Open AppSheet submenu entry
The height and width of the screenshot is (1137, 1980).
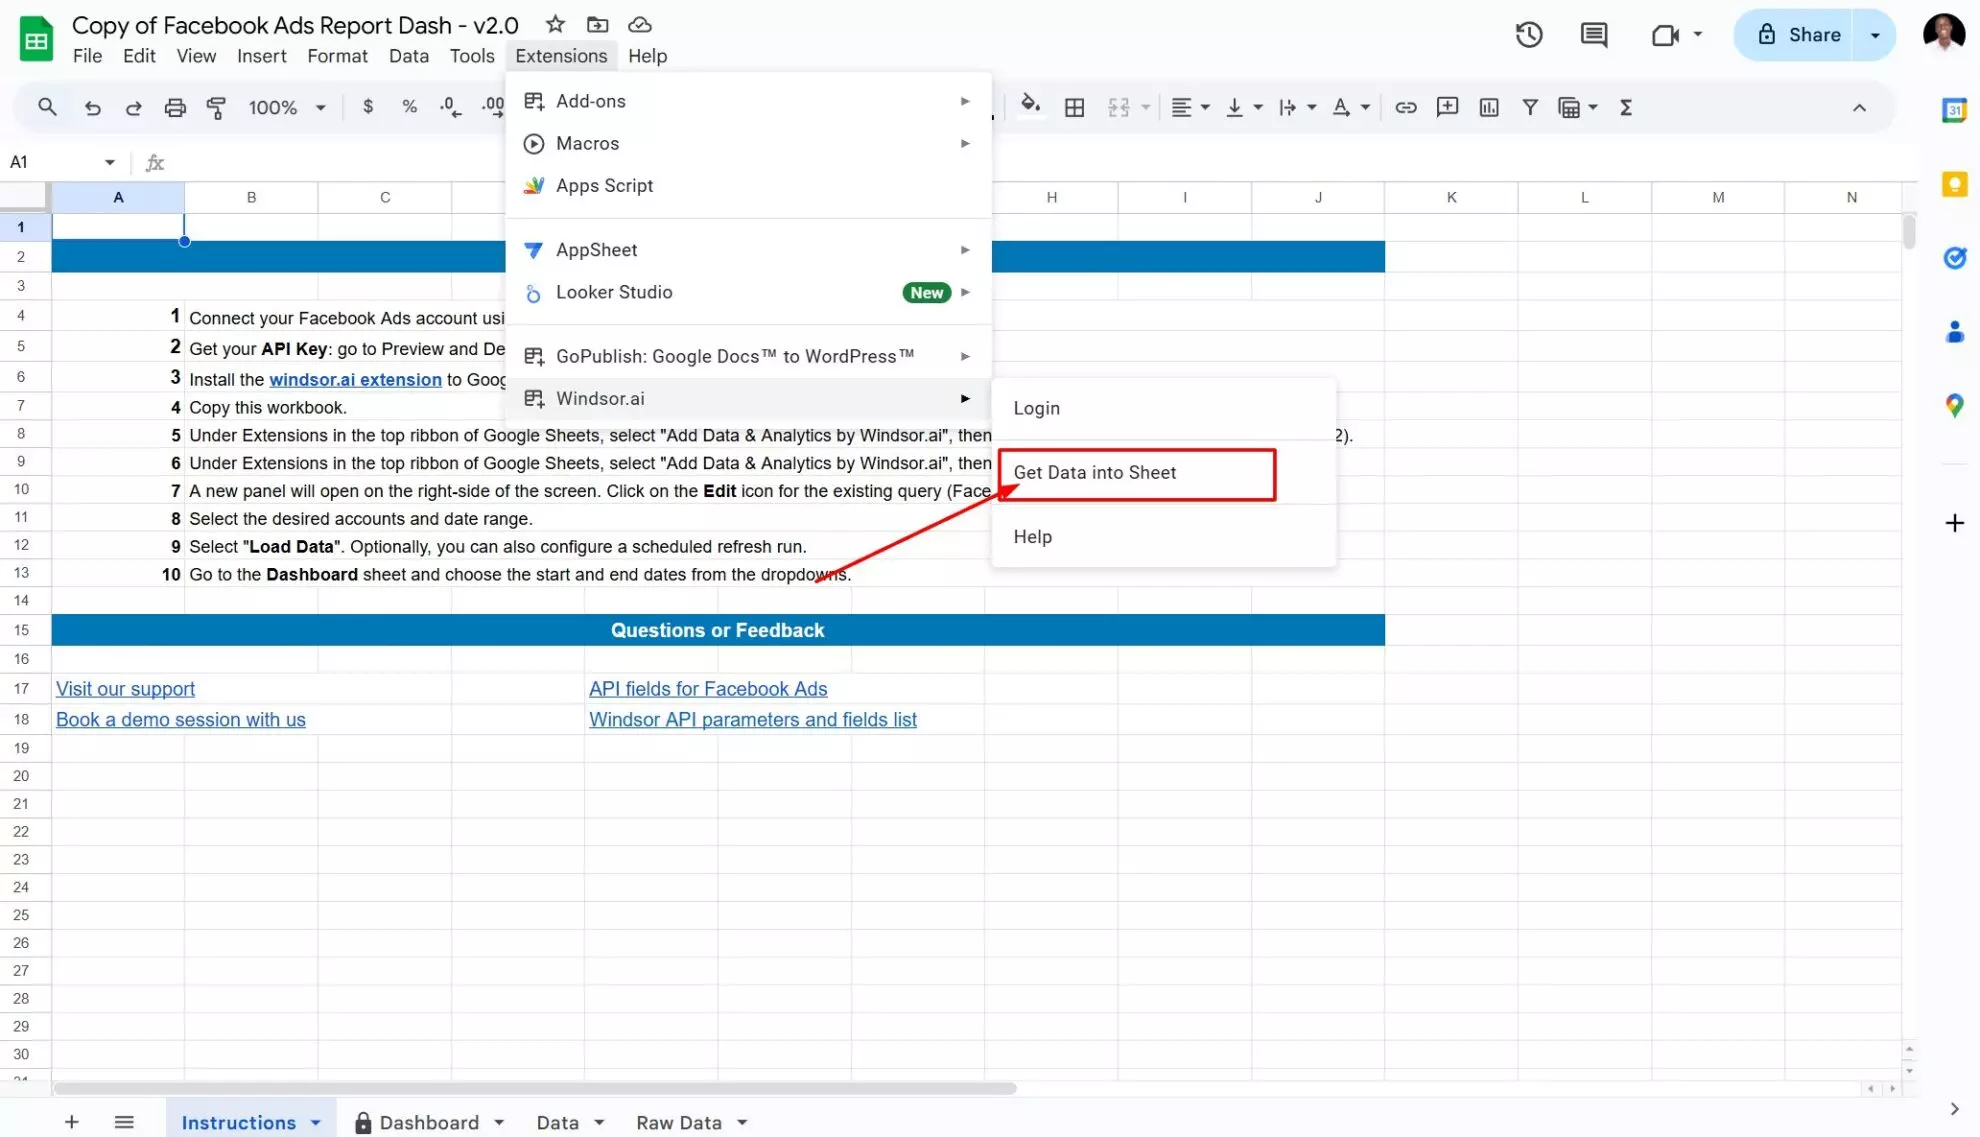click(x=748, y=250)
